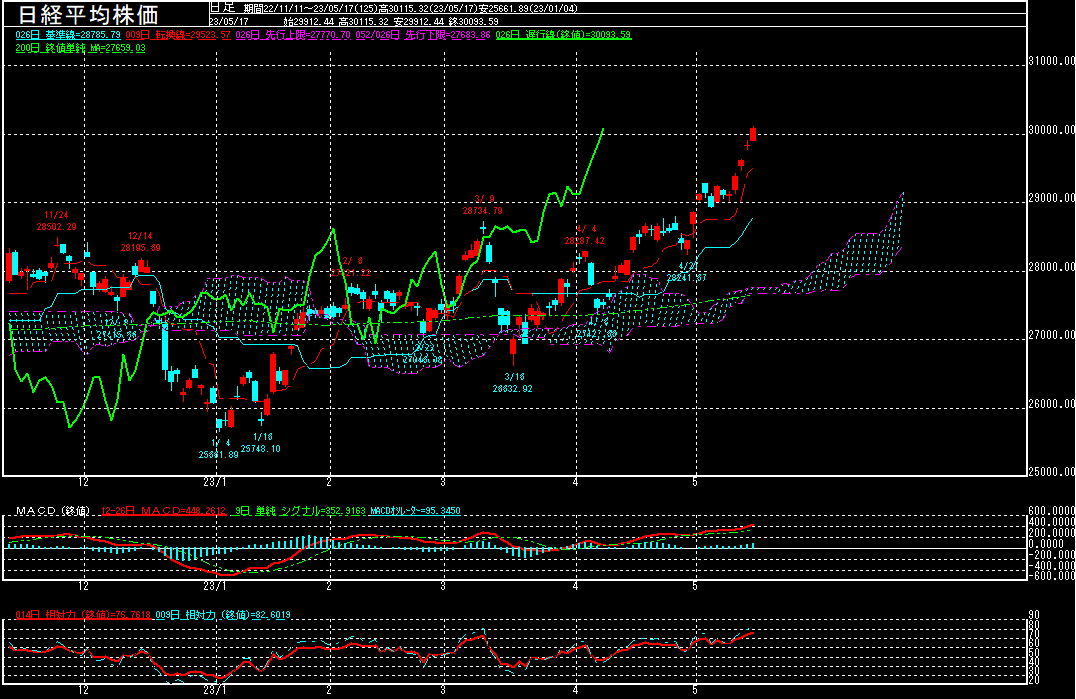
Task: Click the opening price 始29912.44
Action: (x=309, y=21)
